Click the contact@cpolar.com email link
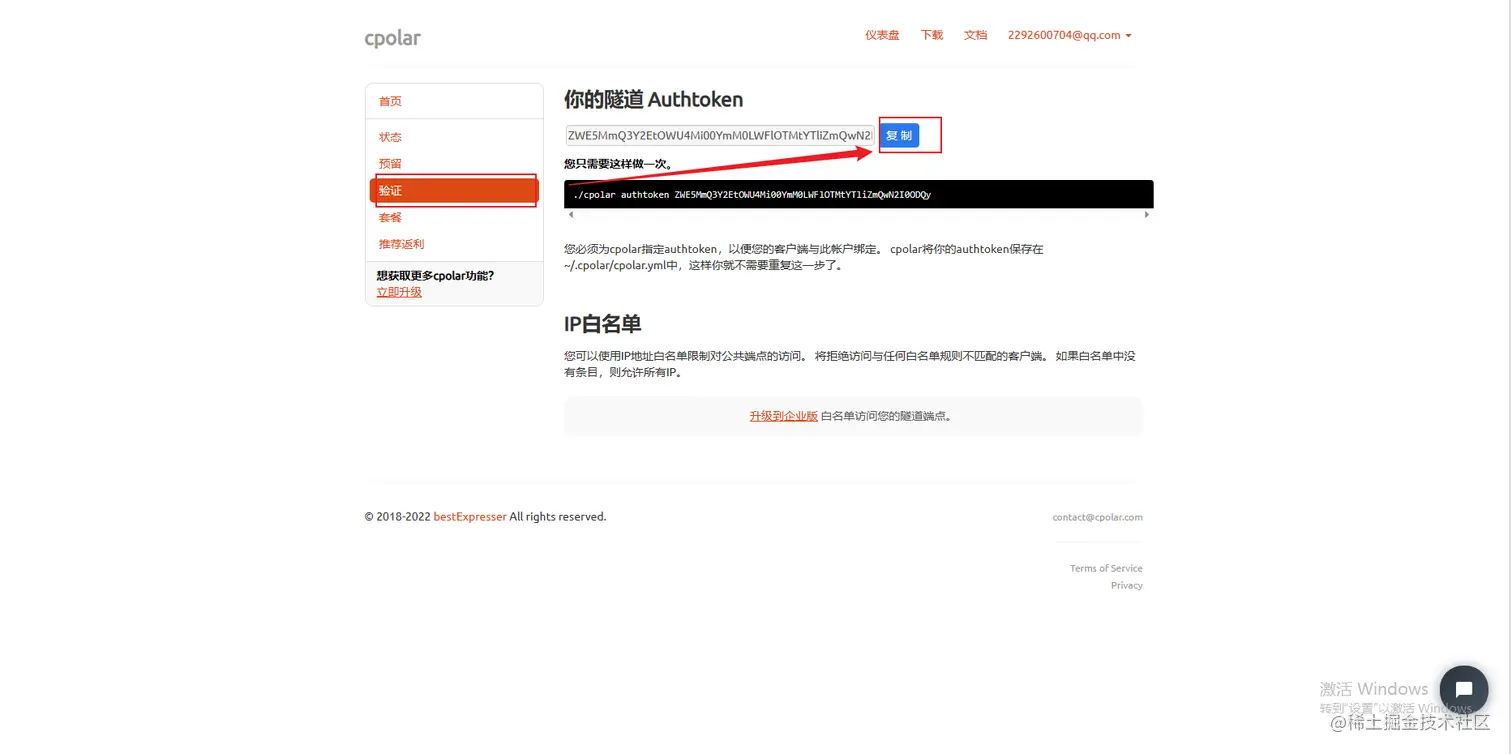The height and width of the screenshot is (754, 1512). [1097, 517]
